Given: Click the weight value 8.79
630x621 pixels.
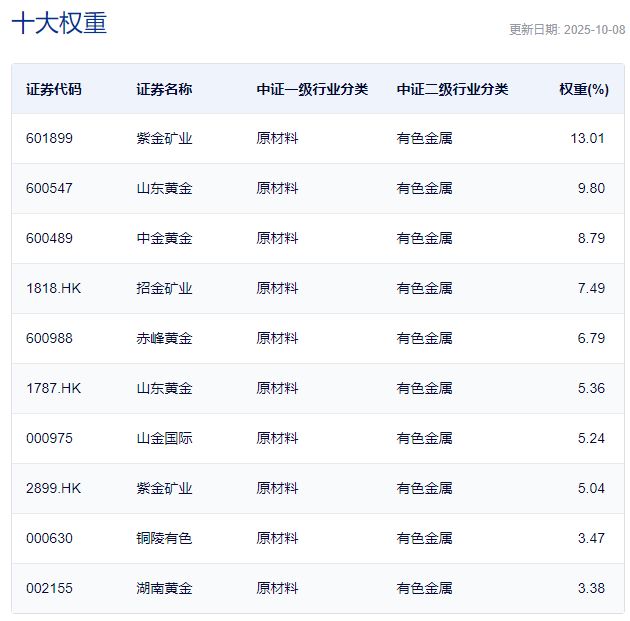Looking at the screenshot, I should pos(591,238).
